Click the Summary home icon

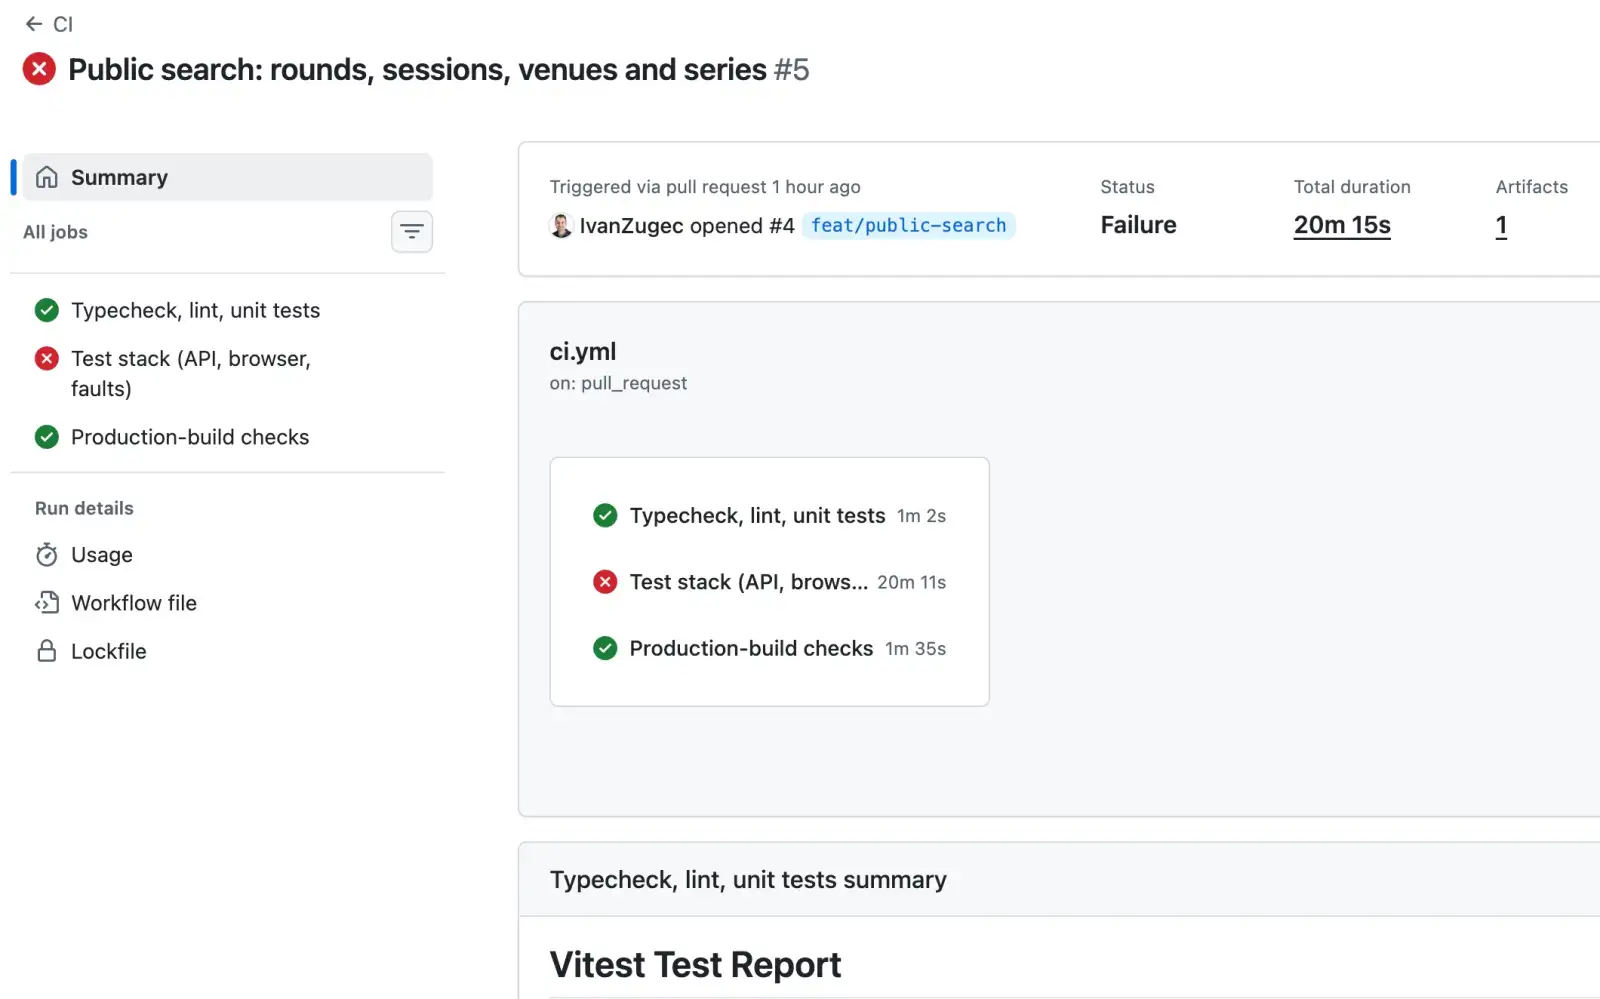47,177
